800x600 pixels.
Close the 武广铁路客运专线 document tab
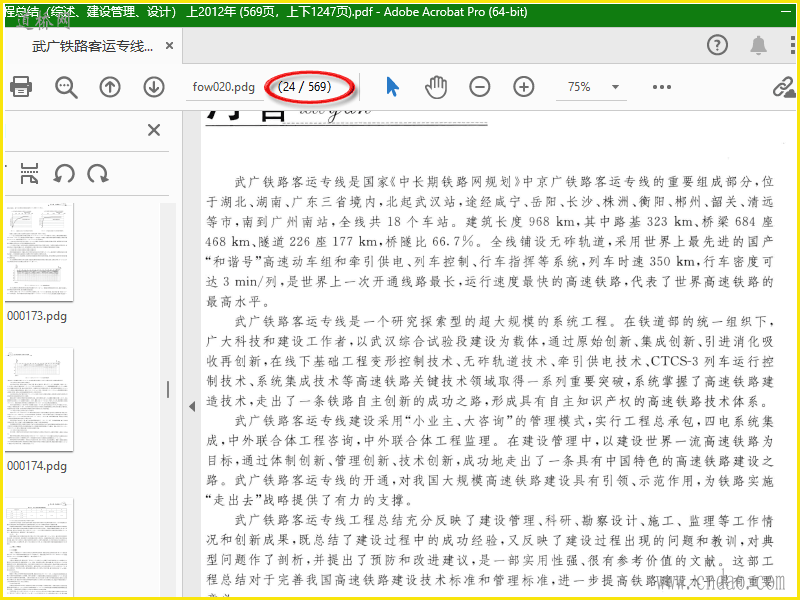(x=169, y=46)
